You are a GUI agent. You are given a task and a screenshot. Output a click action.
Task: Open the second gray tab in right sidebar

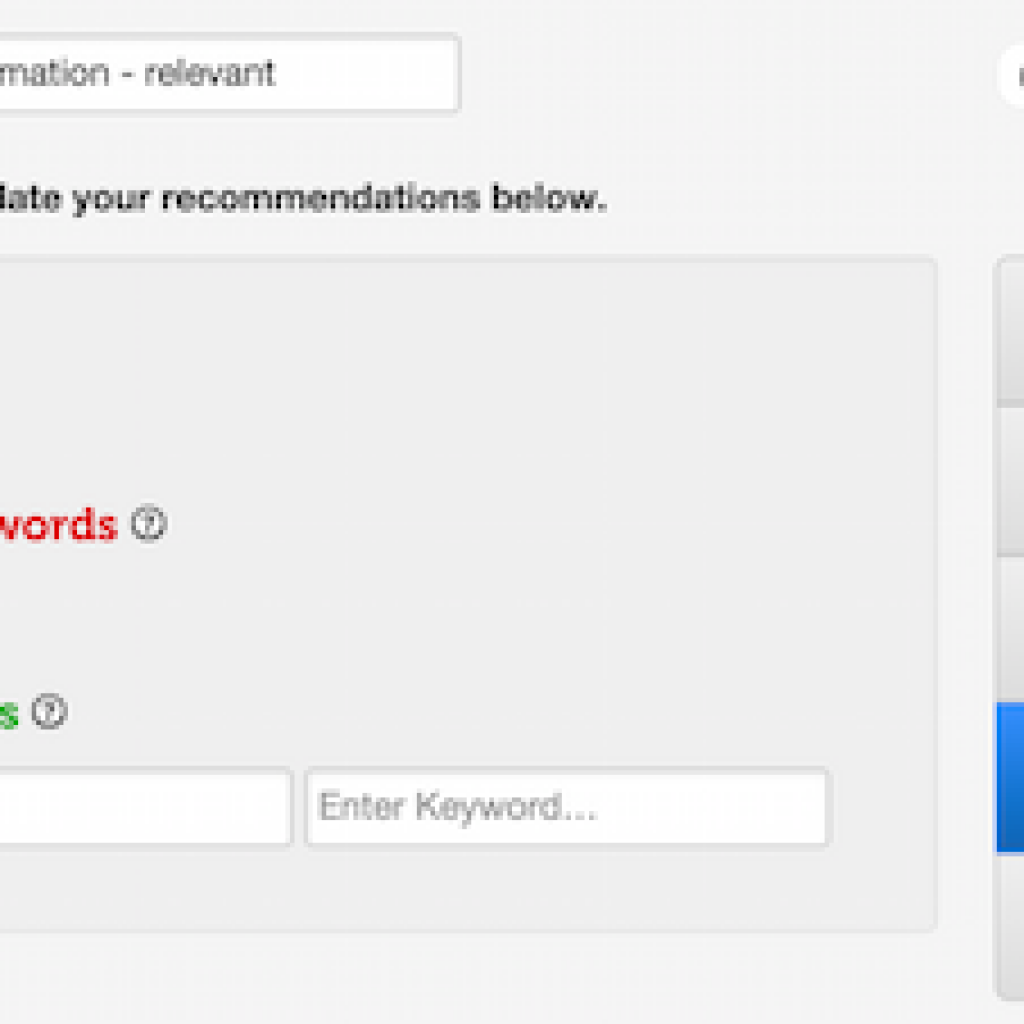tap(1010, 482)
